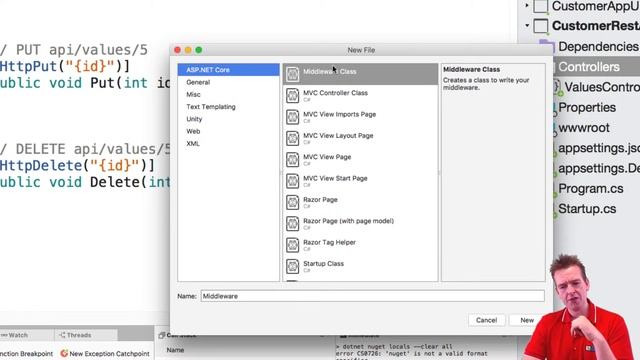Screen dimensions: 640x360
Task: Click MVC Controller Class file icon
Action: click(x=292, y=96)
